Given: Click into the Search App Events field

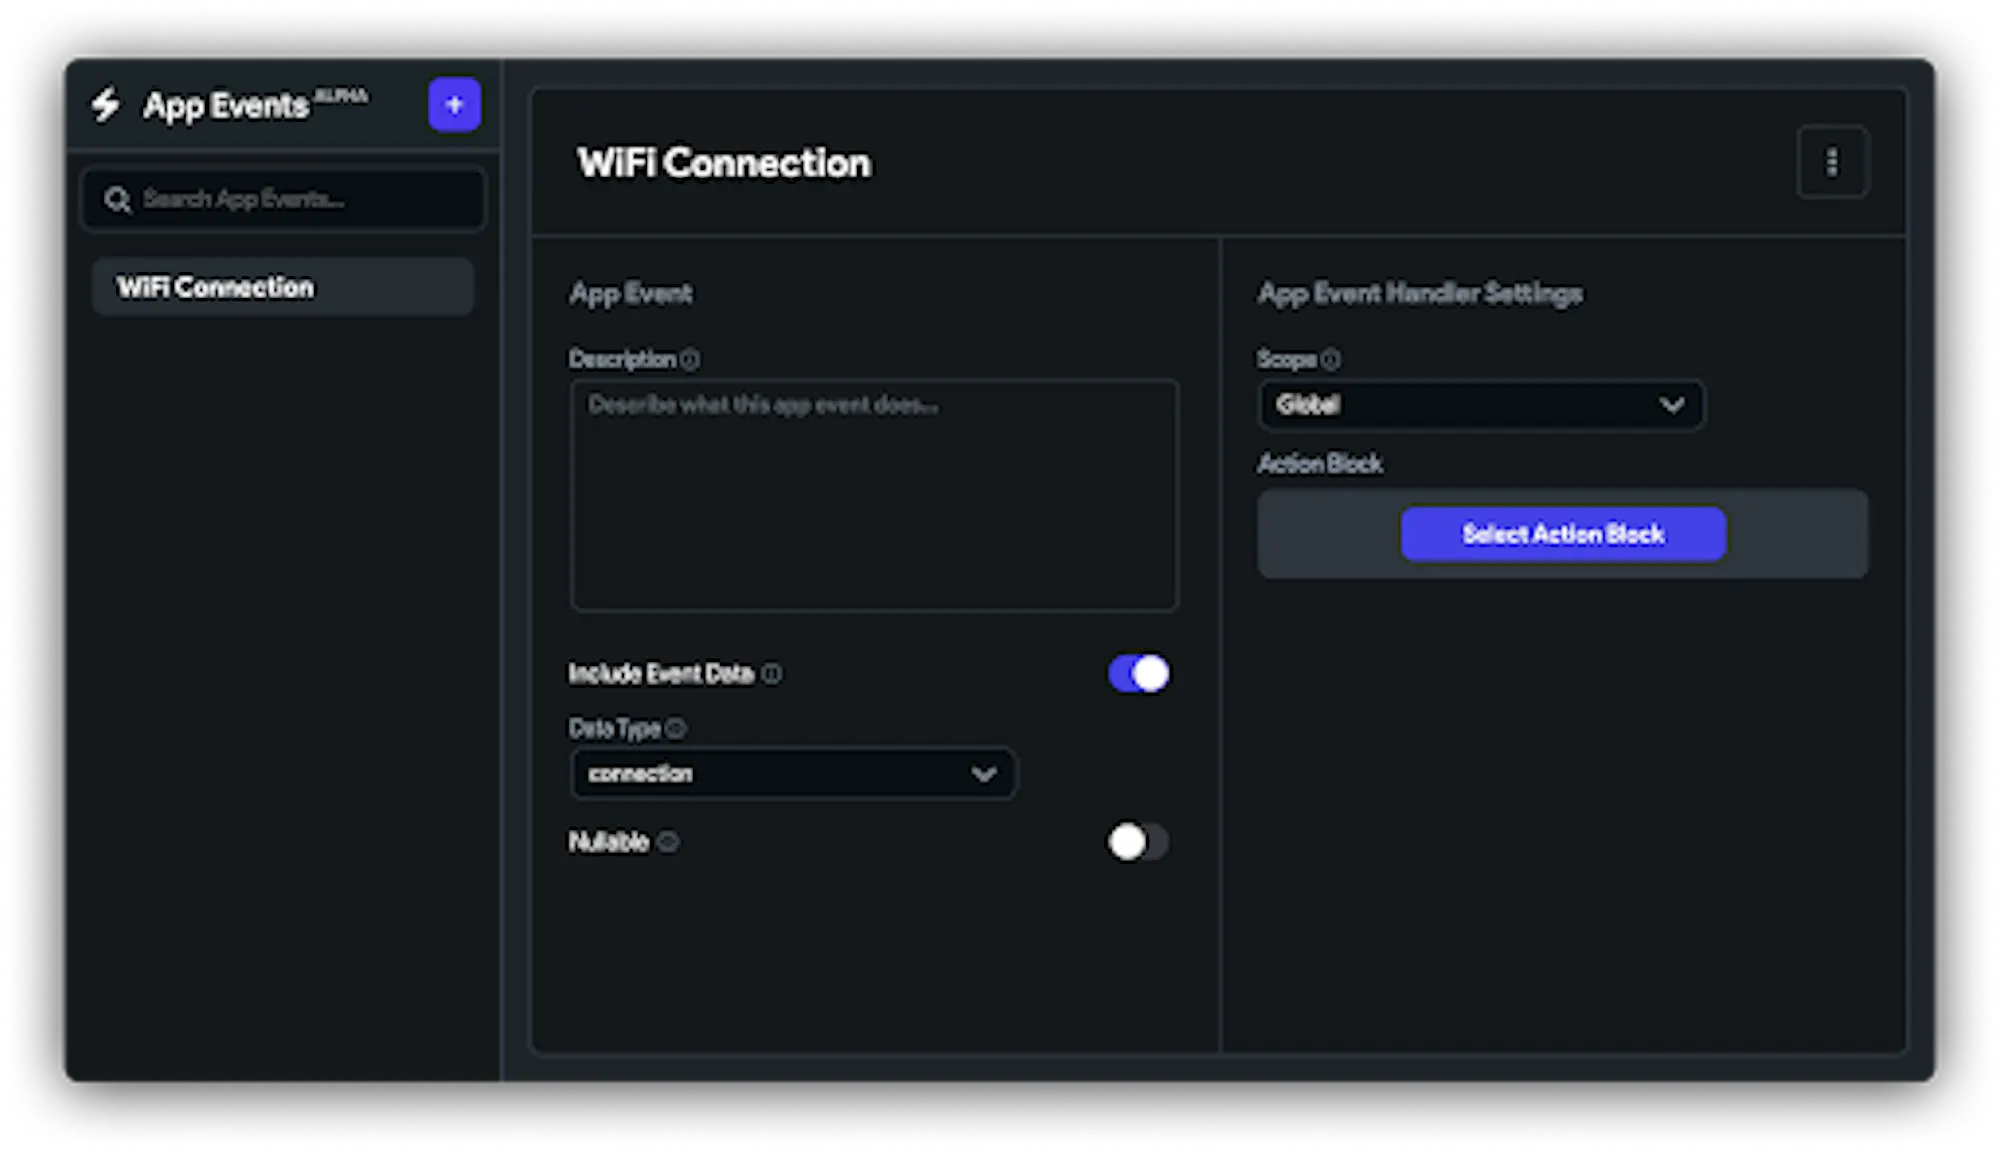Looking at the screenshot, I should [x=283, y=199].
